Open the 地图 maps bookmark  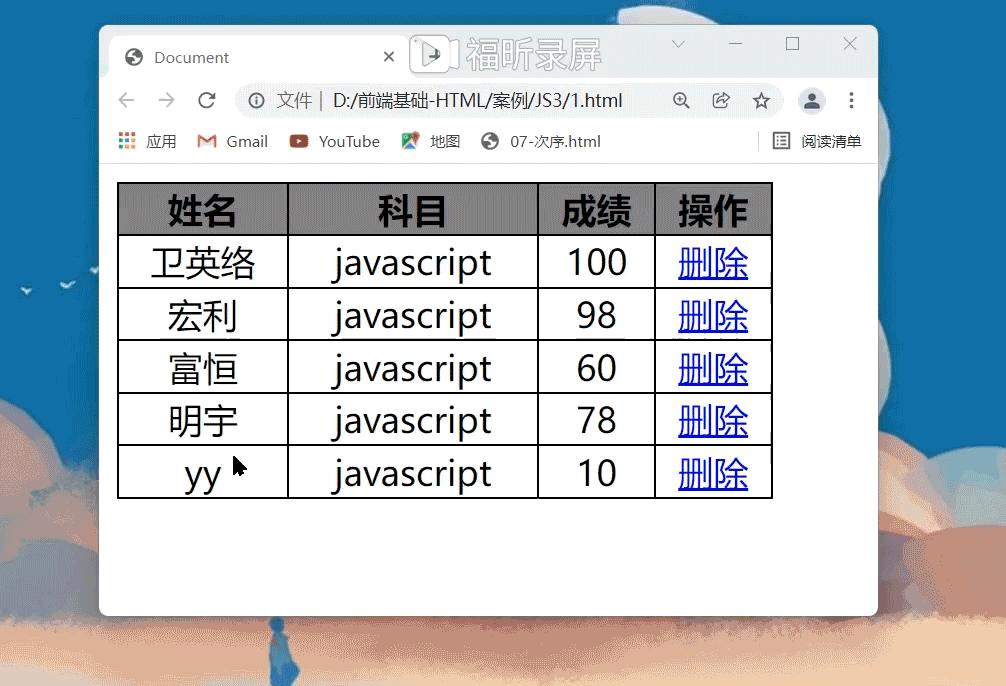[431, 141]
